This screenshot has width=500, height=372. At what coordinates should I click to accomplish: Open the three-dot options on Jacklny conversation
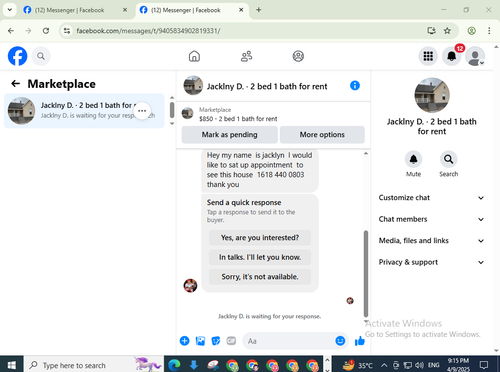point(142,111)
